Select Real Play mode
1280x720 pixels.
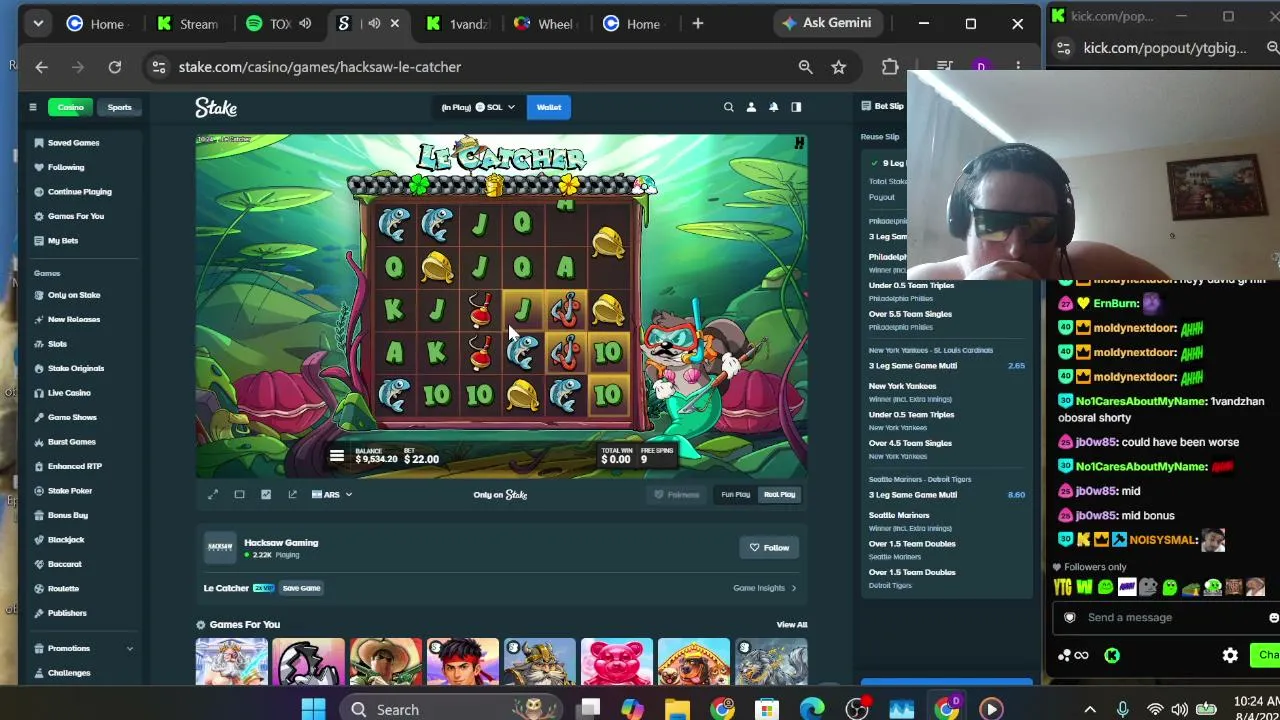point(779,494)
